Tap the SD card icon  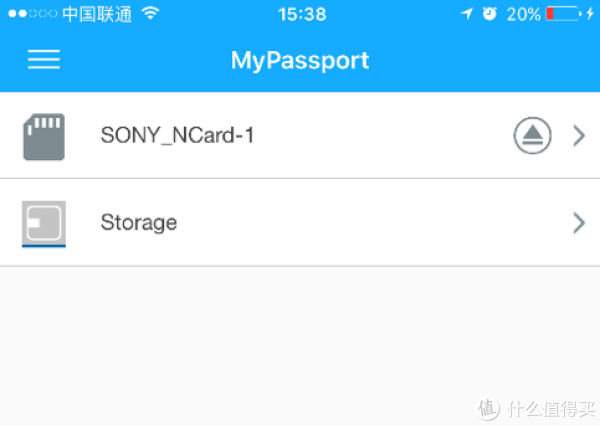tap(44, 136)
